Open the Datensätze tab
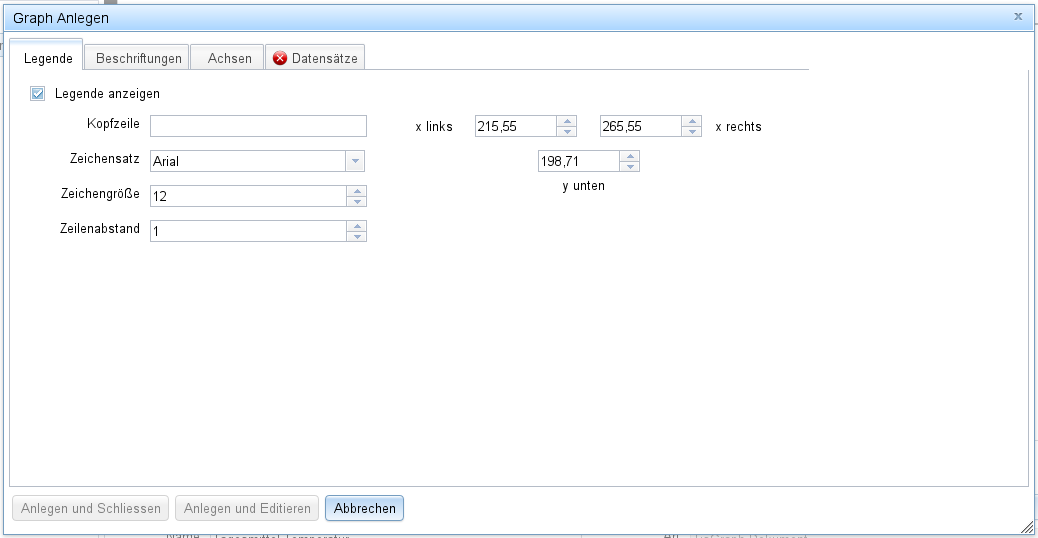Viewport: 1038px width, 538px height. click(316, 58)
